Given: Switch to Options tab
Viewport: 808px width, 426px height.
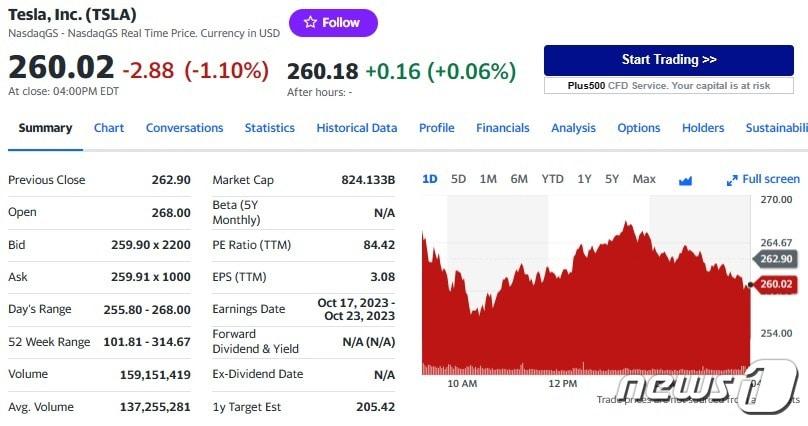Looking at the screenshot, I should (639, 128).
